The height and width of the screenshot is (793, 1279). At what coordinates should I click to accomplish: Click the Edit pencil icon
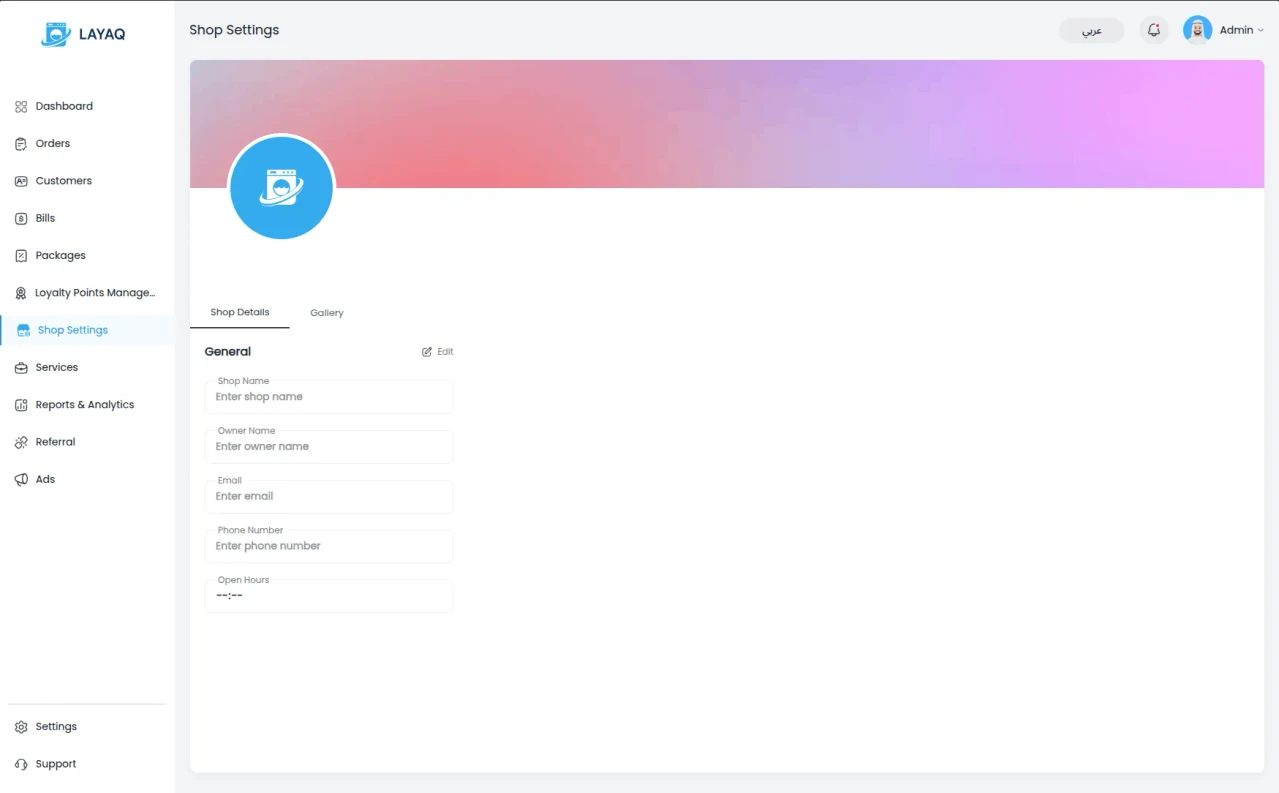pyautogui.click(x=427, y=352)
